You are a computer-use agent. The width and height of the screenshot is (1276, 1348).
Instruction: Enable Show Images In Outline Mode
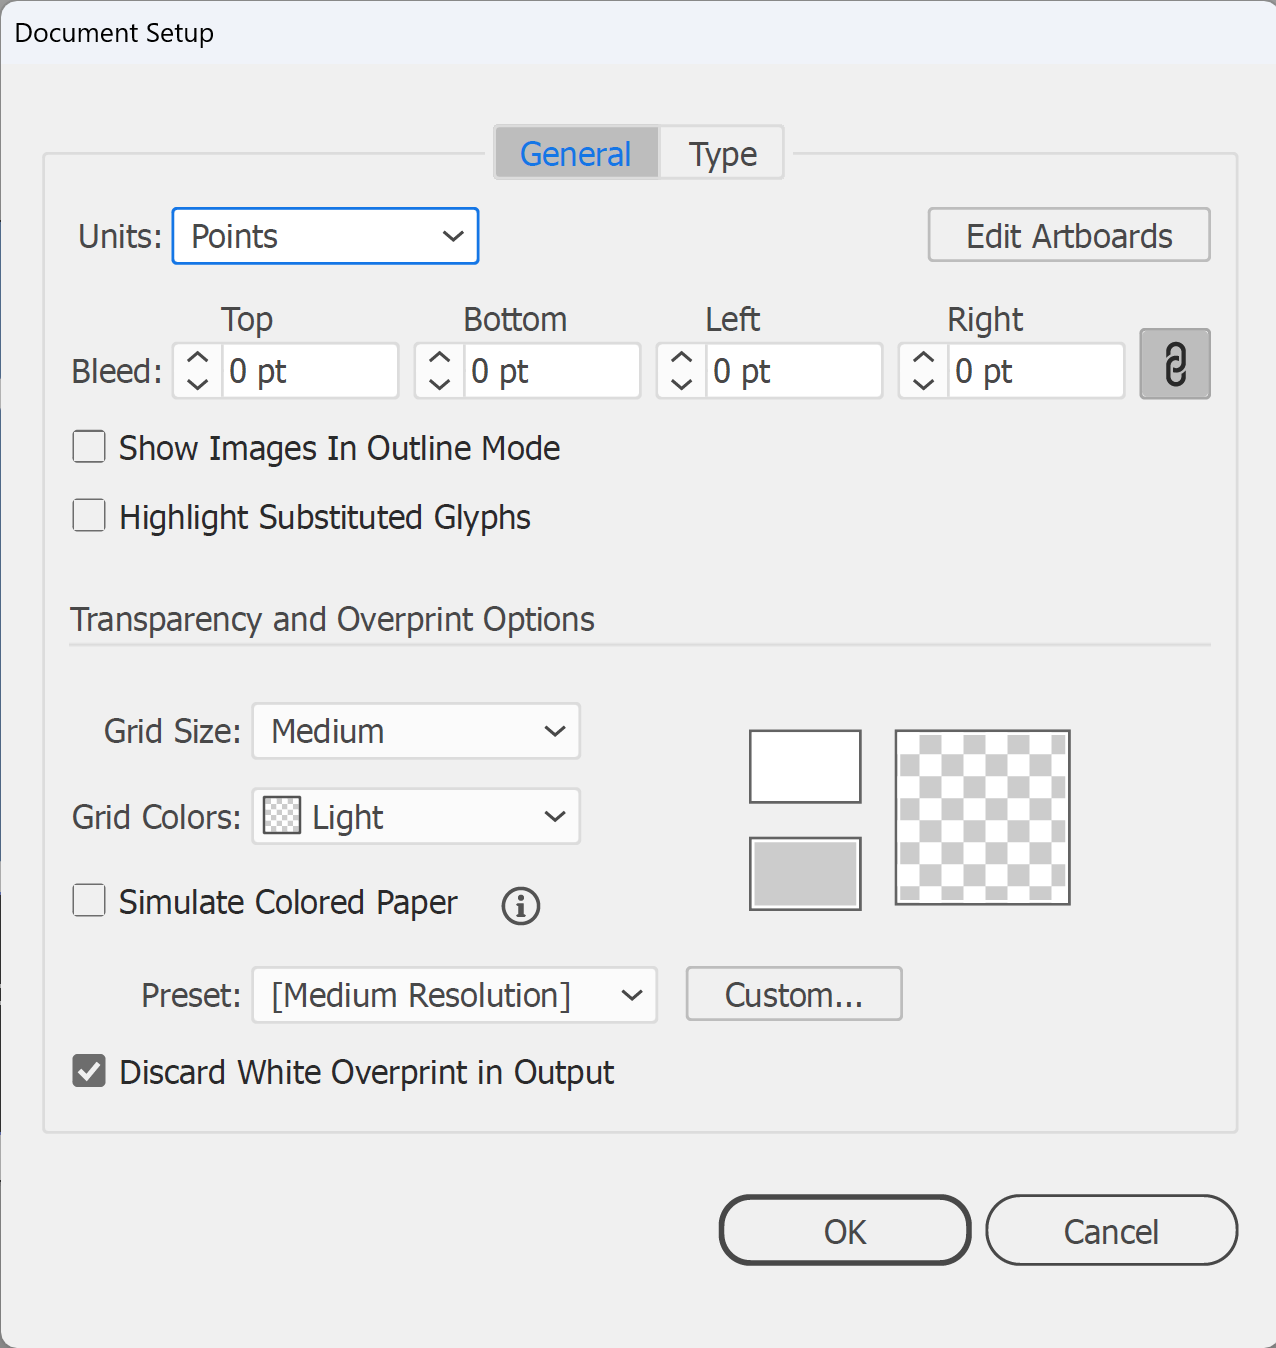[89, 447]
